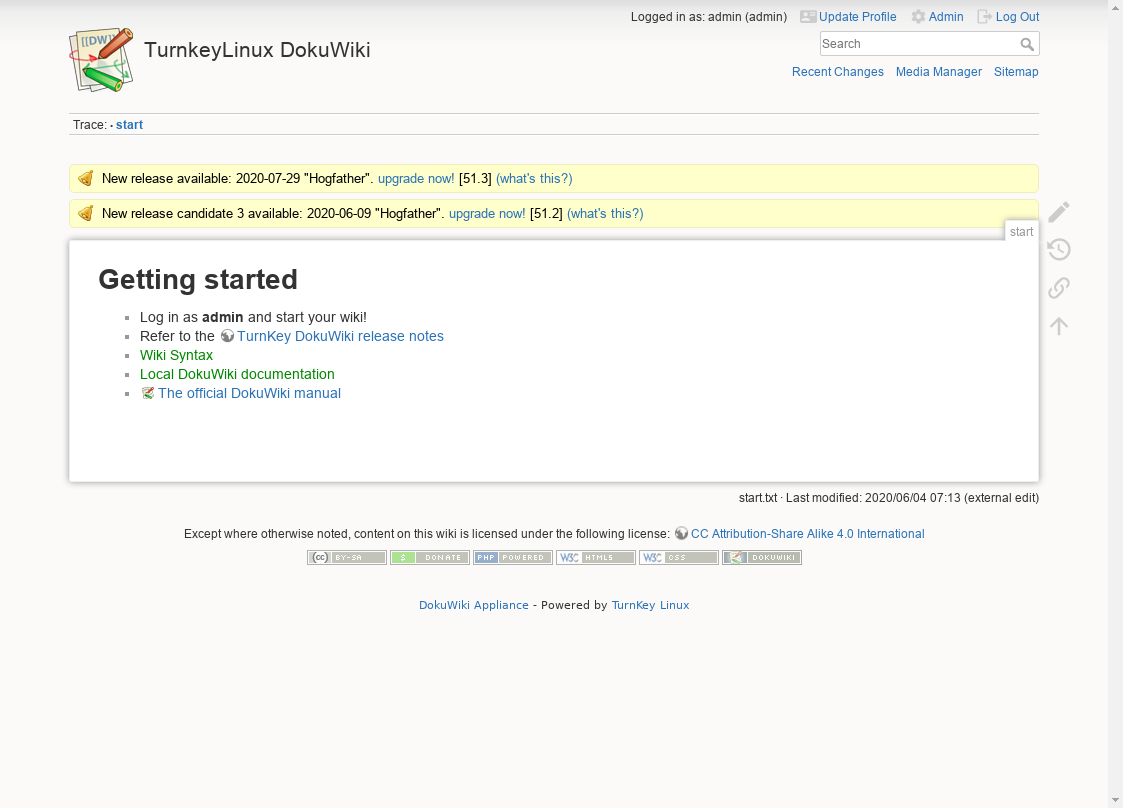Open the Media Manager
Viewport: 1123px width, 808px height.
click(938, 72)
